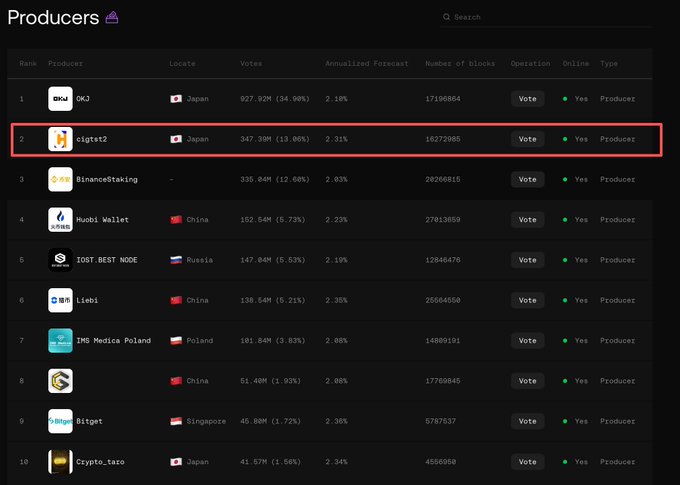Image resolution: width=680 pixels, height=485 pixels.
Task: Click the Huobi Wallet flame logo
Action: (x=60, y=220)
